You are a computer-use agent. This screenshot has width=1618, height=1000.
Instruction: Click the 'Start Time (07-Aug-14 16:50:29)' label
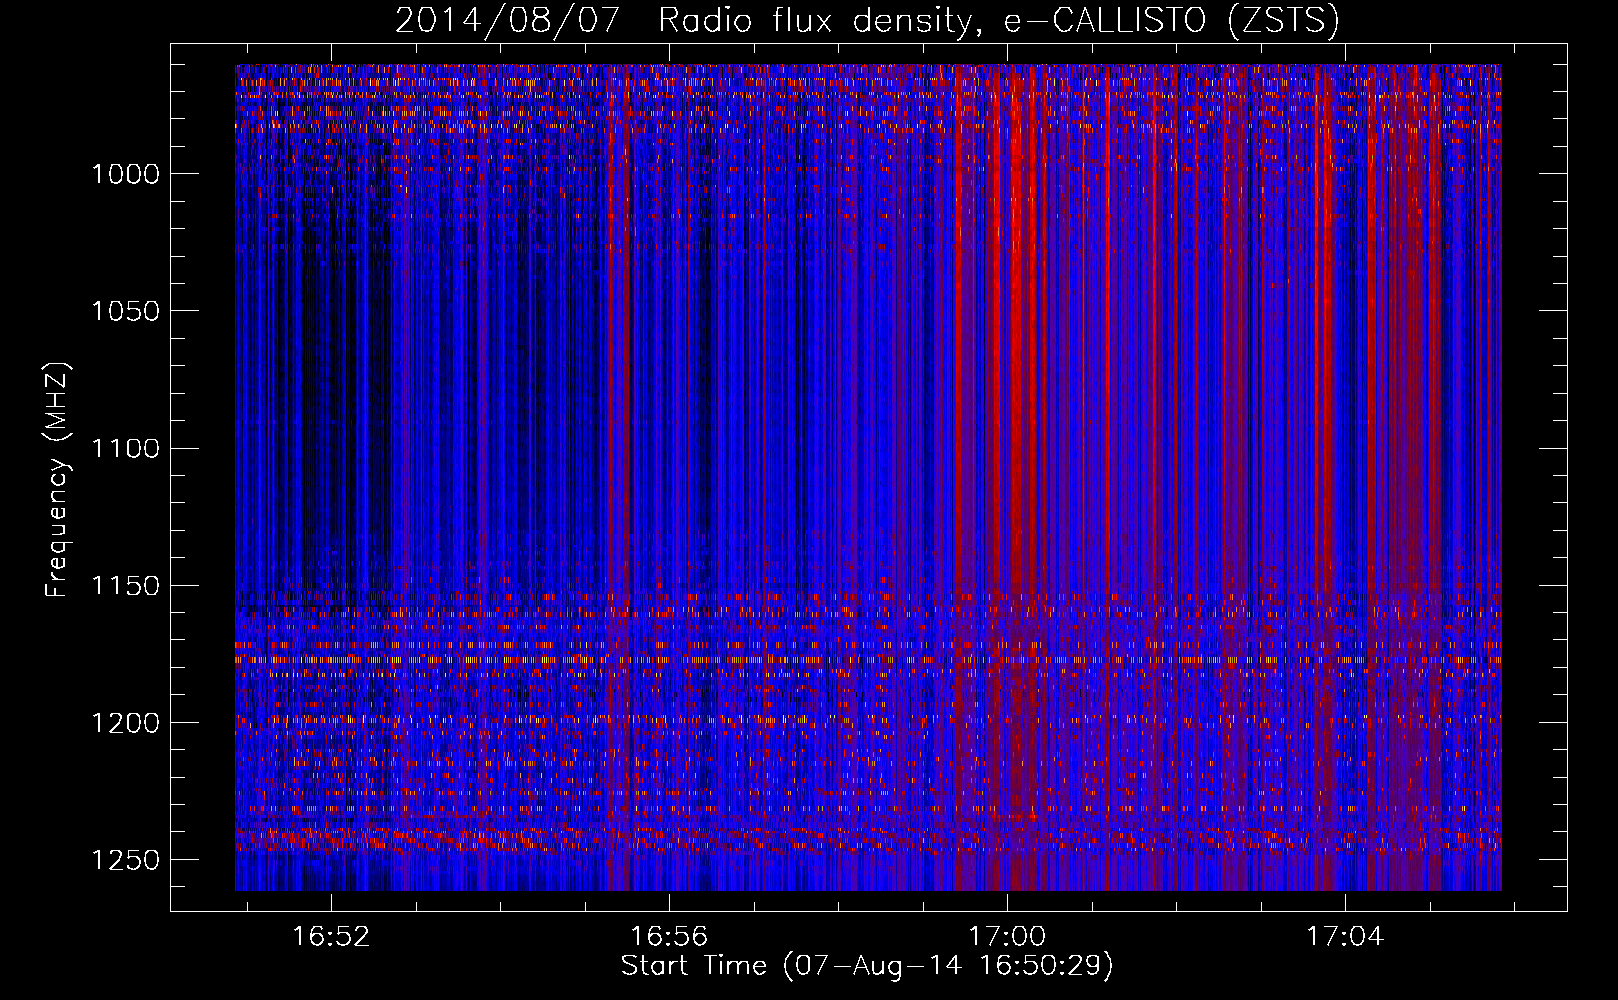click(x=867, y=966)
